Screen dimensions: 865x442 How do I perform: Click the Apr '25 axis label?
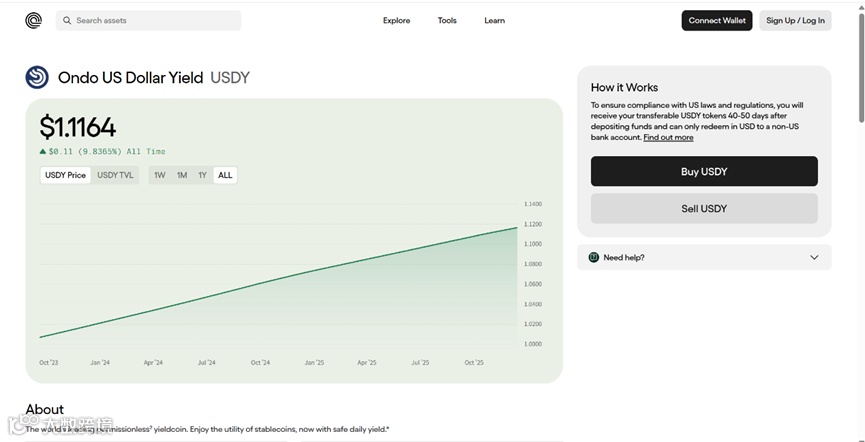[x=367, y=363]
